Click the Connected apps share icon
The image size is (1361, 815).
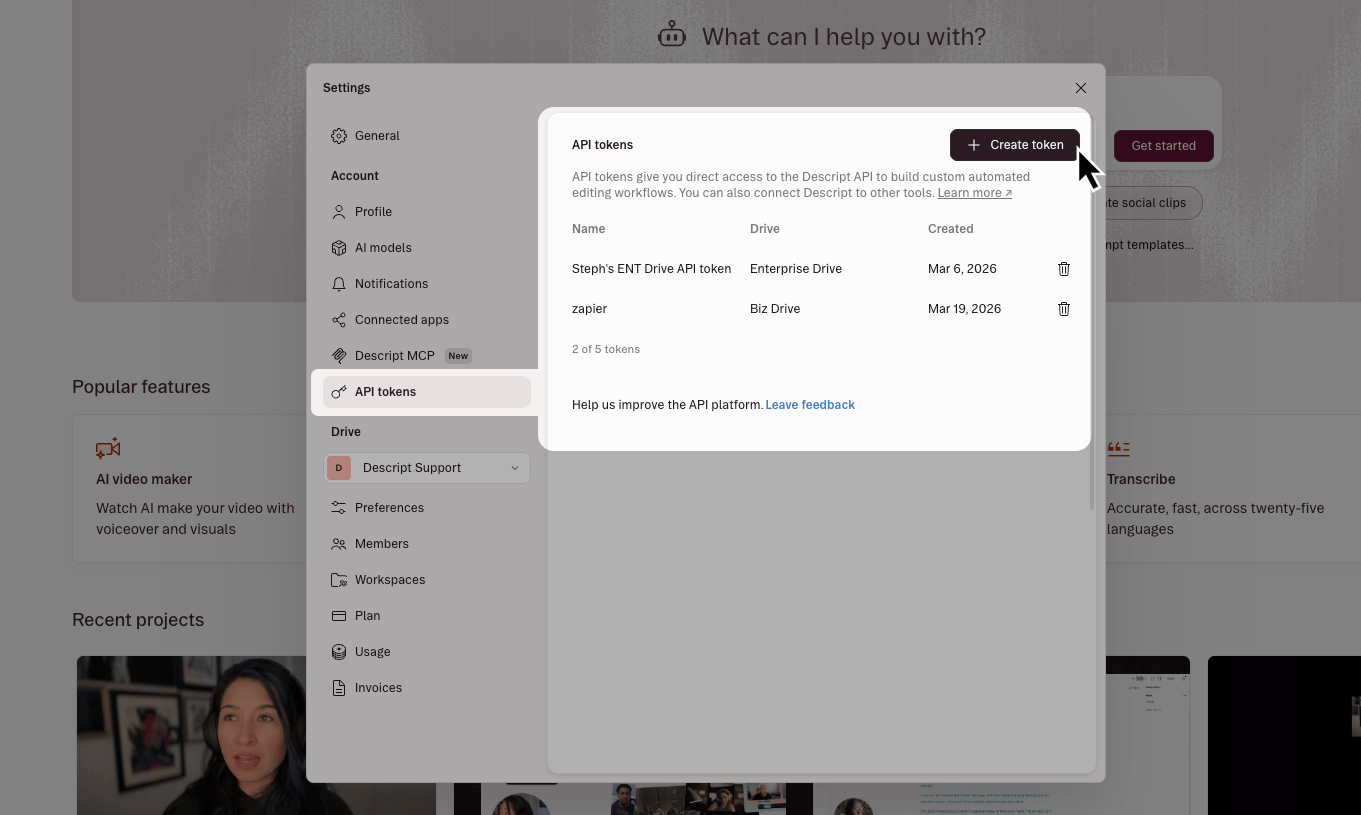click(339, 320)
